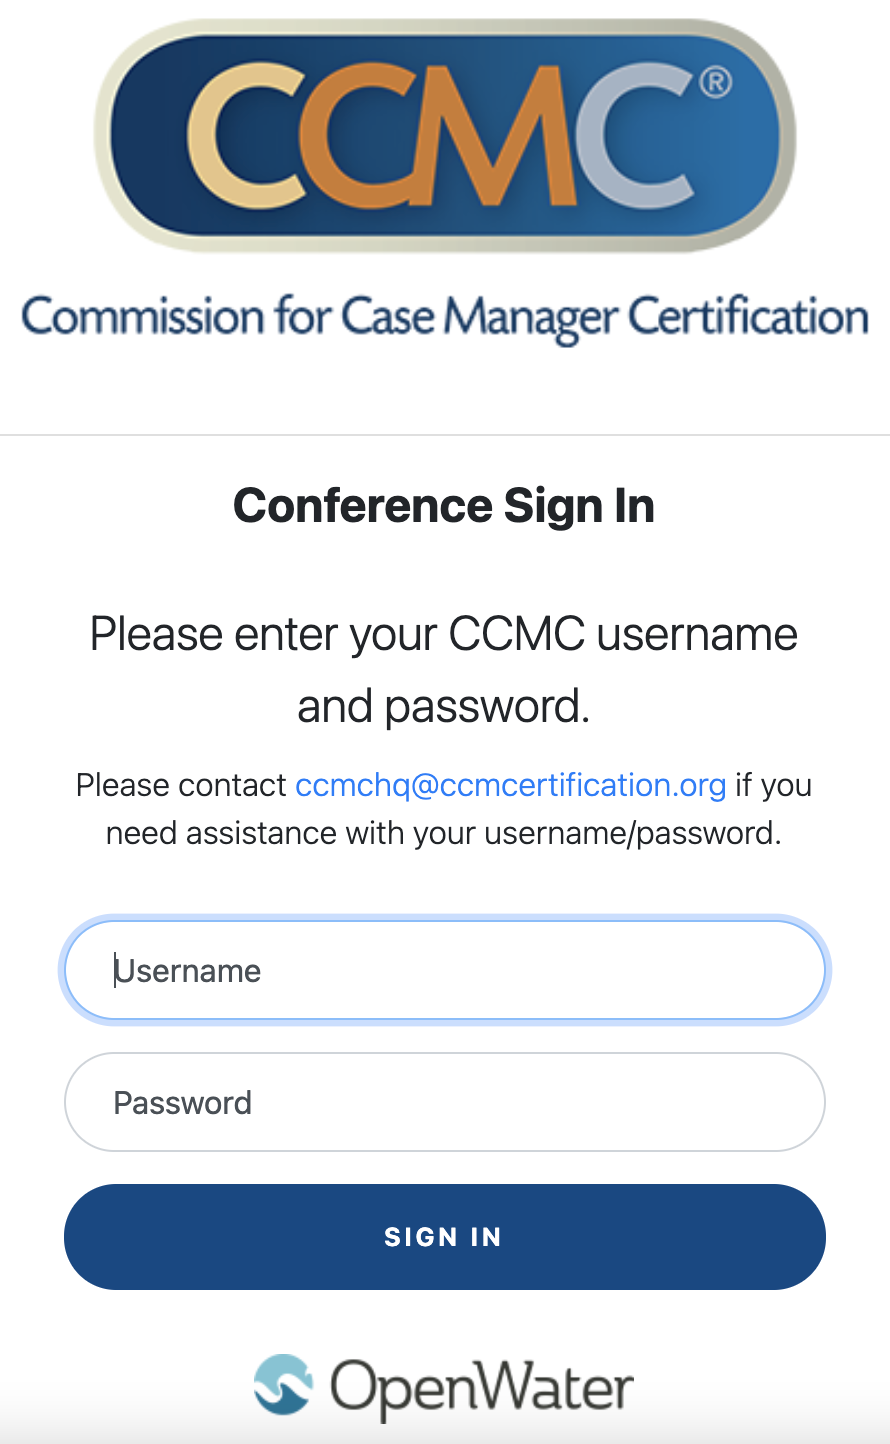Click the 'and password.' instruction line
890x1444 pixels.
[444, 706]
